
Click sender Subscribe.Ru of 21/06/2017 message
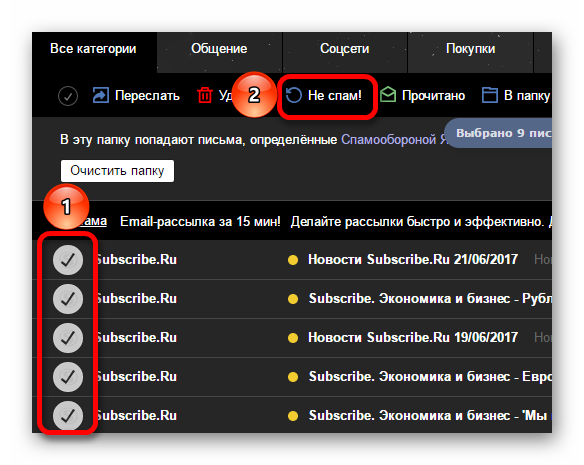click(x=137, y=260)
